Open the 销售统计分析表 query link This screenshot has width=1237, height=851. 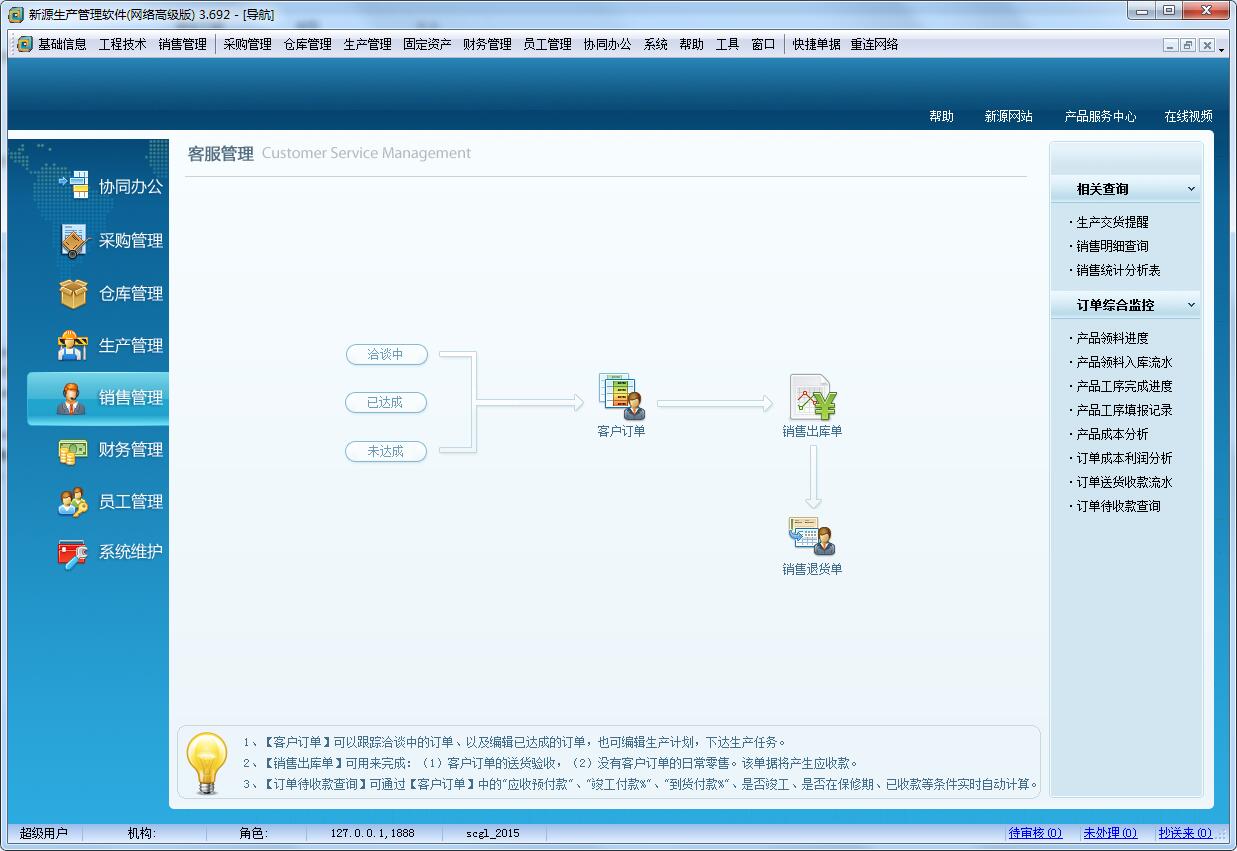click(1118, 270)
